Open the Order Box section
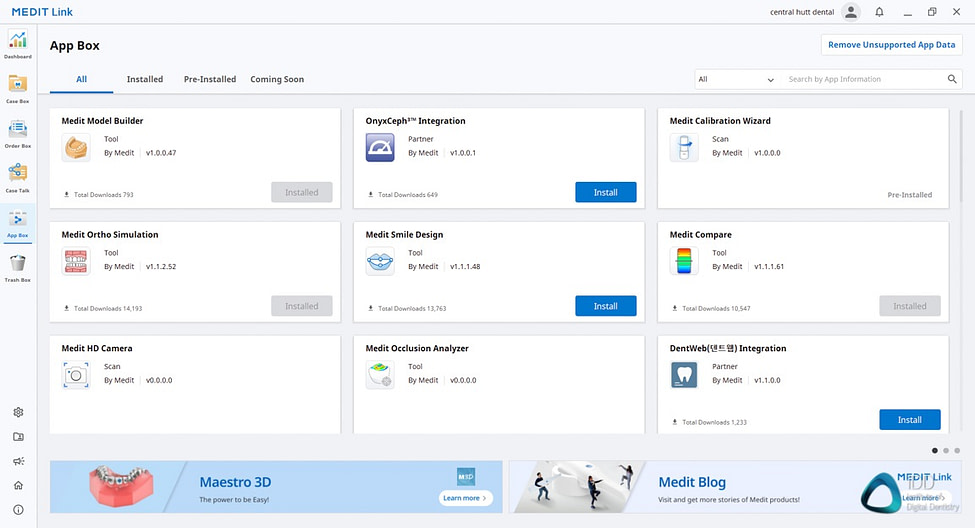This screenshot has width=975, height=528. pos(17,132)
